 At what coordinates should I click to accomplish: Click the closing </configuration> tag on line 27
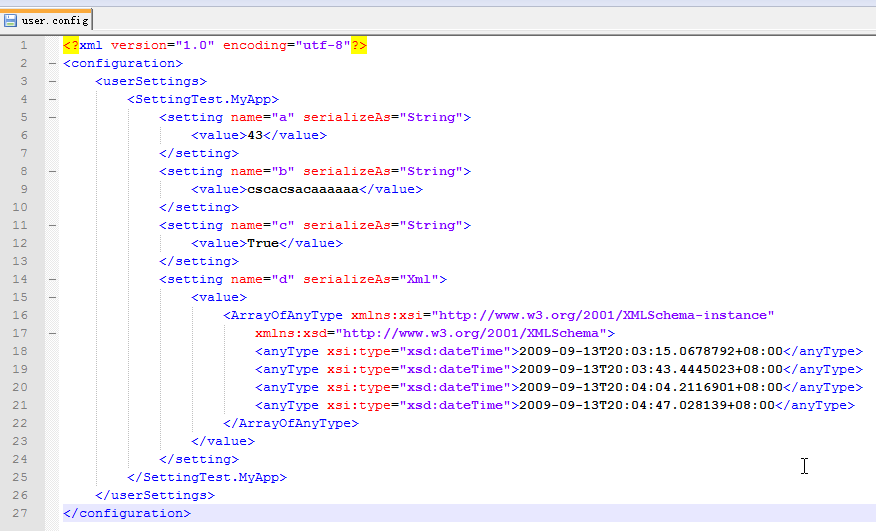[127, 513]
